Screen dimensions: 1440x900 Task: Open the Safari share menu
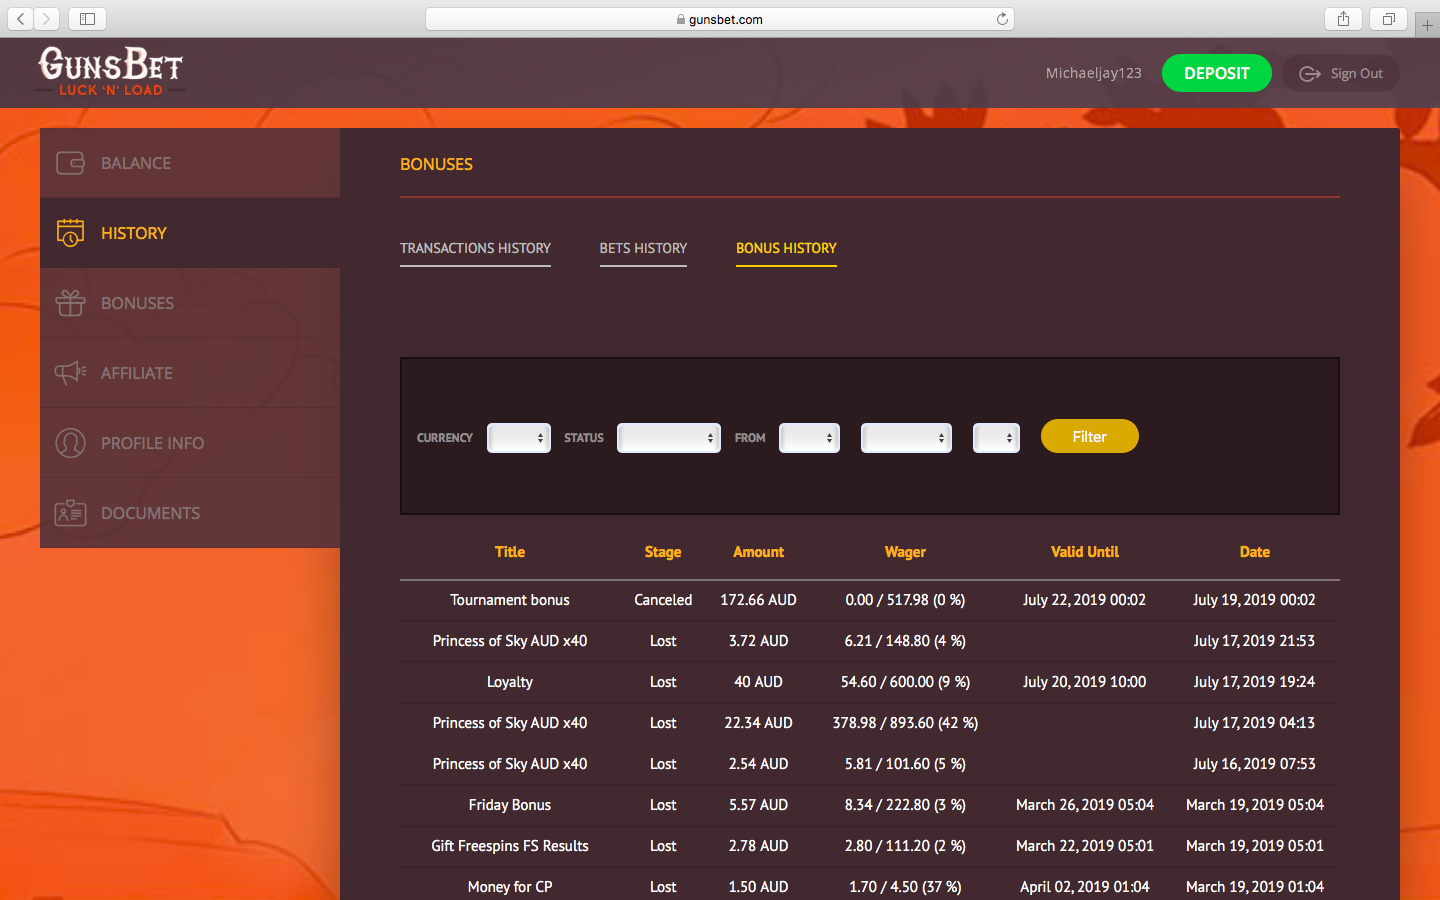[1343, 19]
